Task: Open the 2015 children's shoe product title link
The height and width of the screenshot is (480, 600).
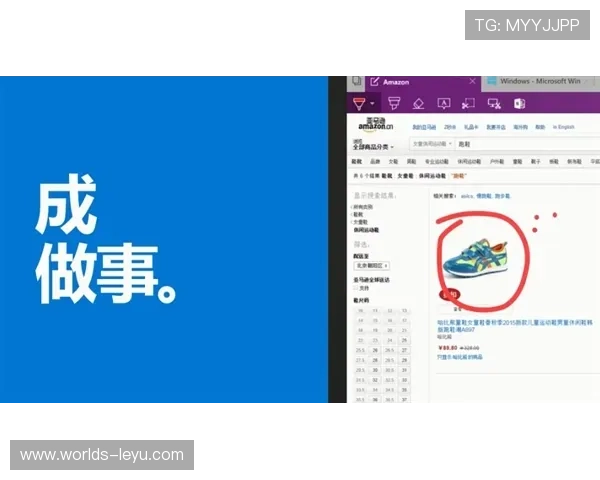Action: tap(515, 326)
